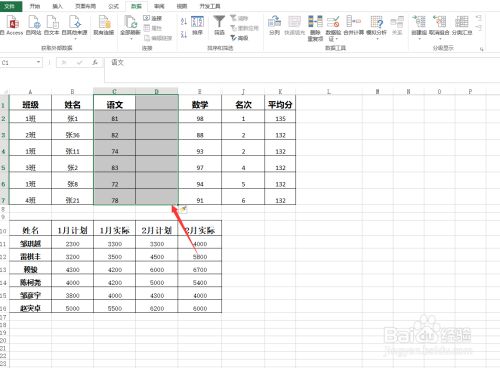Click the Connections (连接) button
Screen dimensions: 500x368
pyautogui.click(x=153, y=18)
